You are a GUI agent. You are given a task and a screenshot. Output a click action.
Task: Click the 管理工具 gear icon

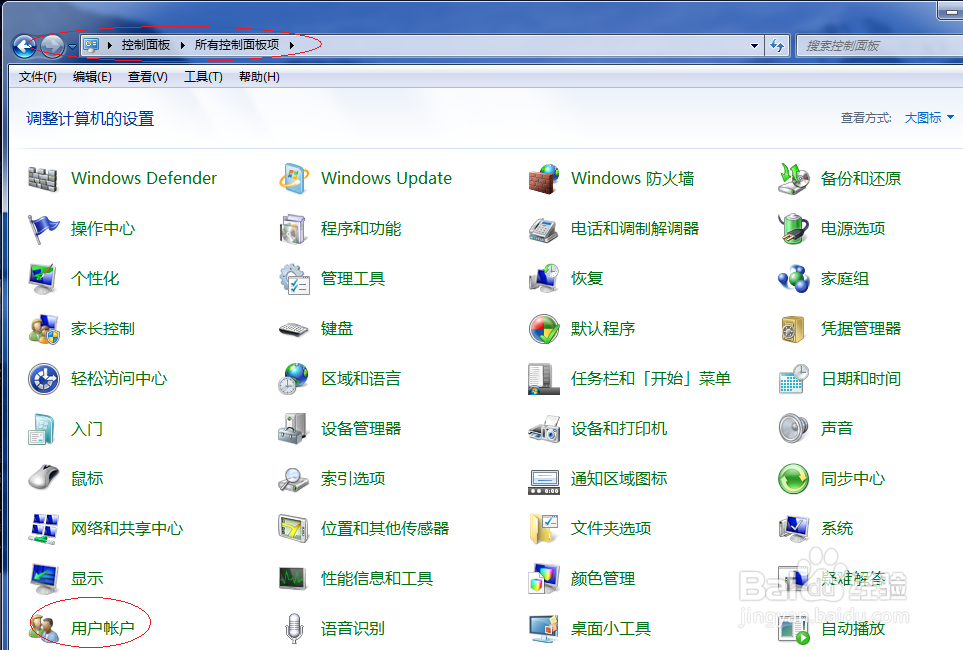tap(294, 279)
